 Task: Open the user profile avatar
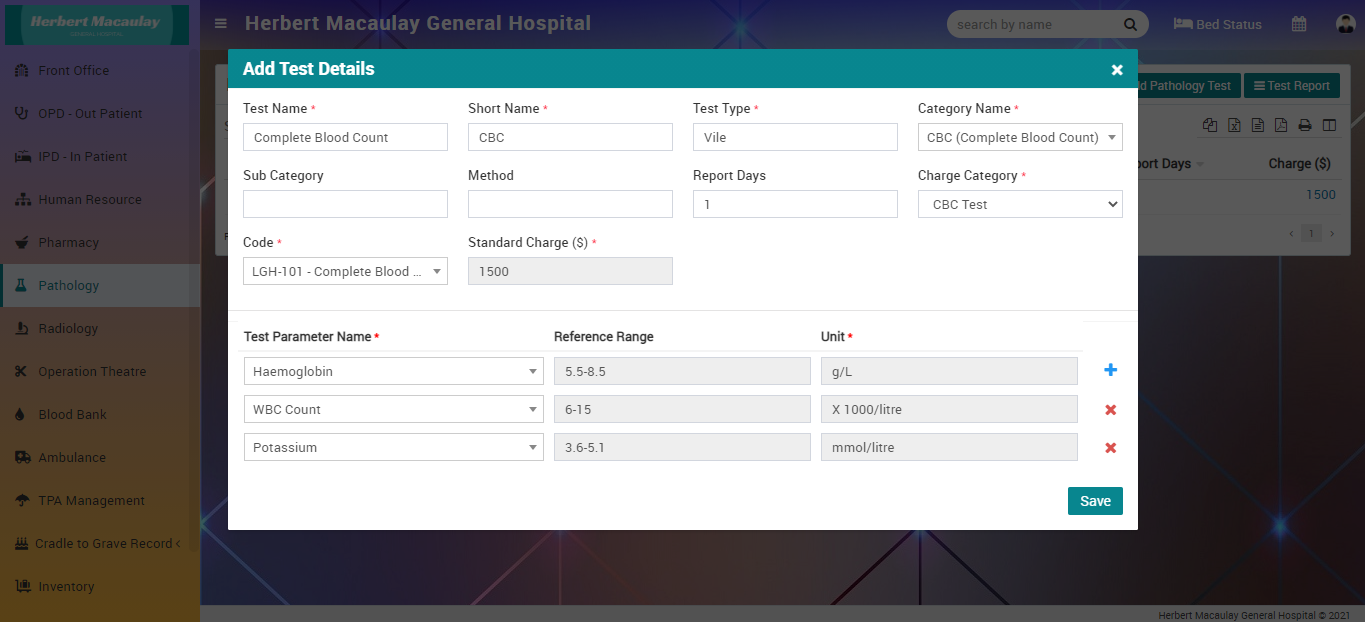(1344, 24)
